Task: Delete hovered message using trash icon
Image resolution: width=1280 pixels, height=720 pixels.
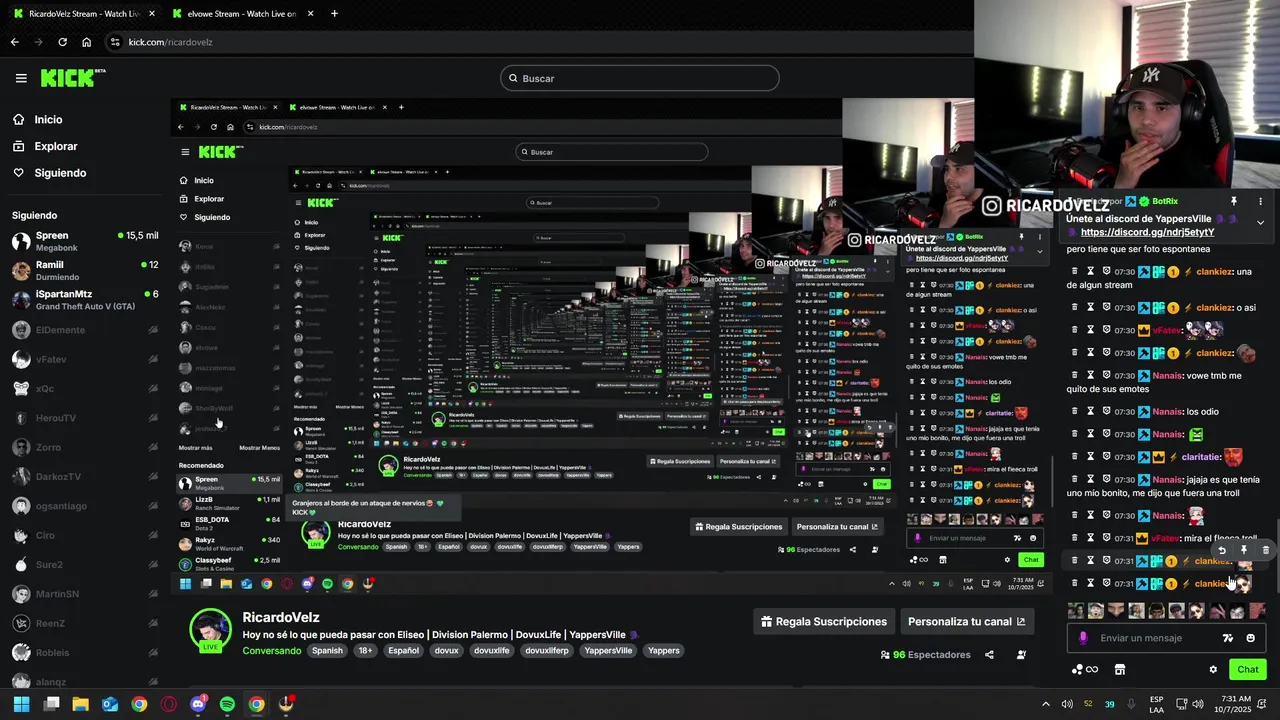Action: [x=1265, y=550]
